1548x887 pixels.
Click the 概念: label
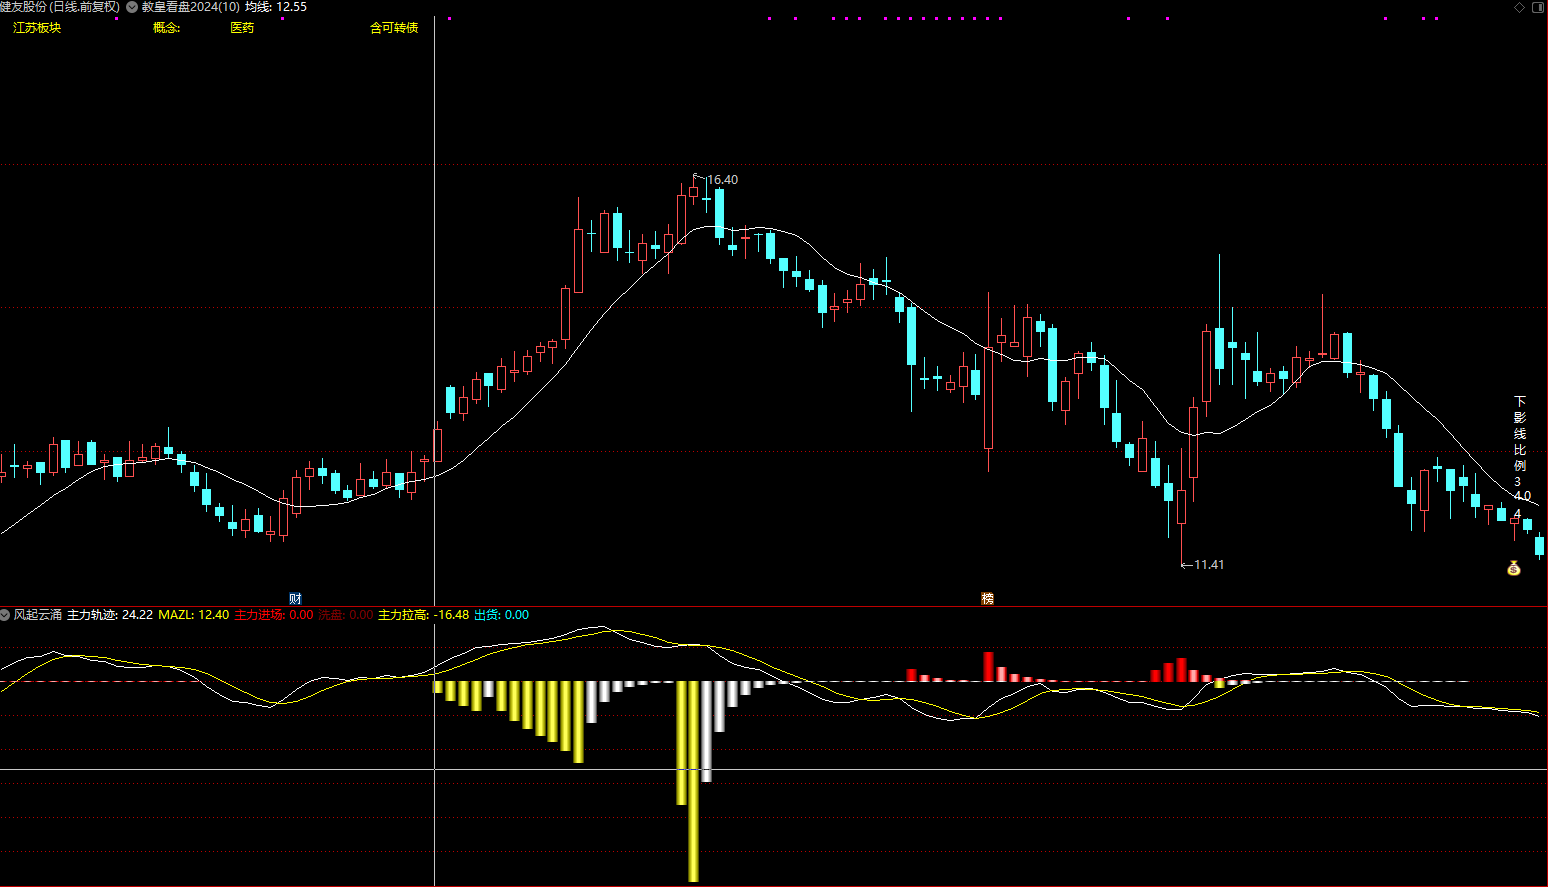166,28
